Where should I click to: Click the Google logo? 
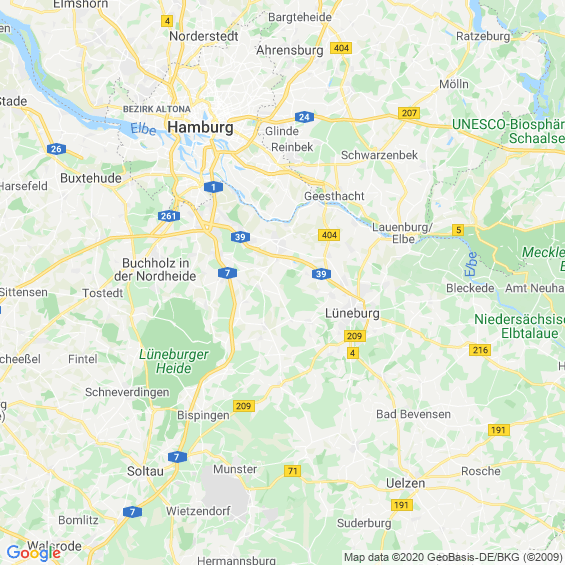pos(34,553)
